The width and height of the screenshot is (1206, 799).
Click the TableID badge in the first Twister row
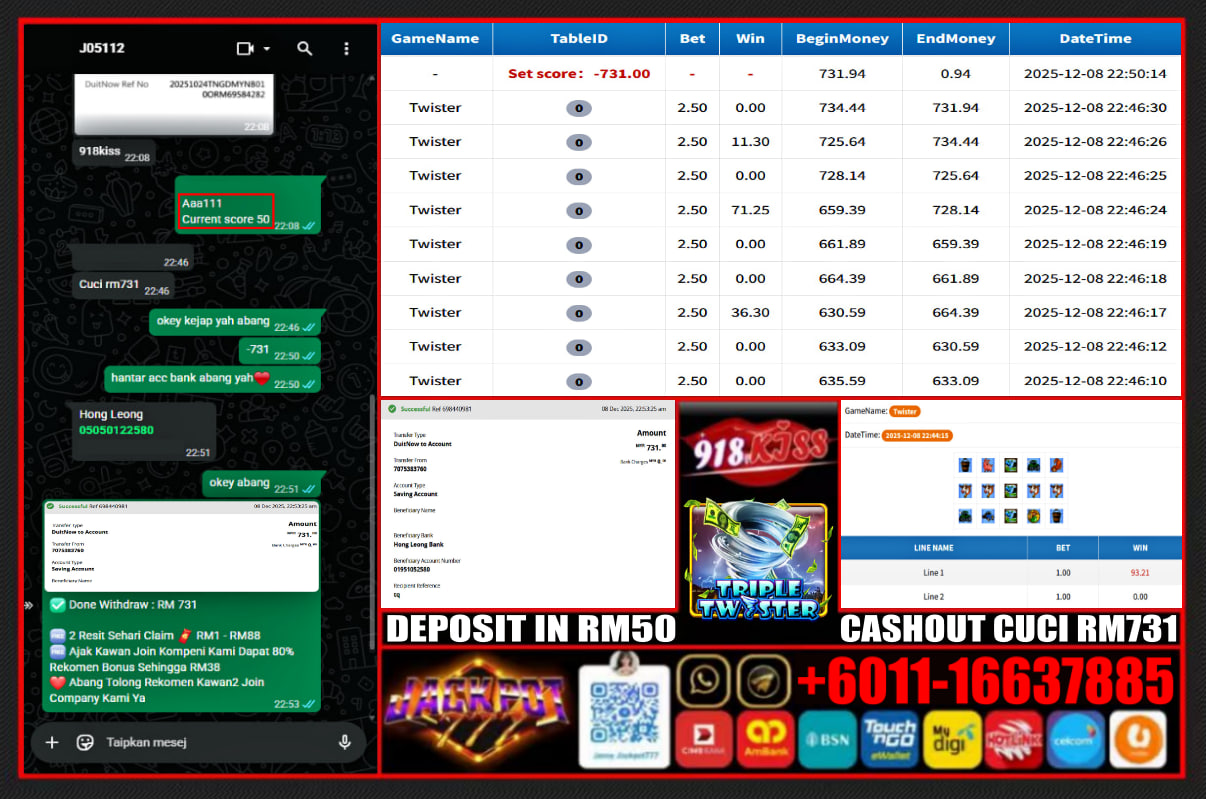click(x=578, y=108)
